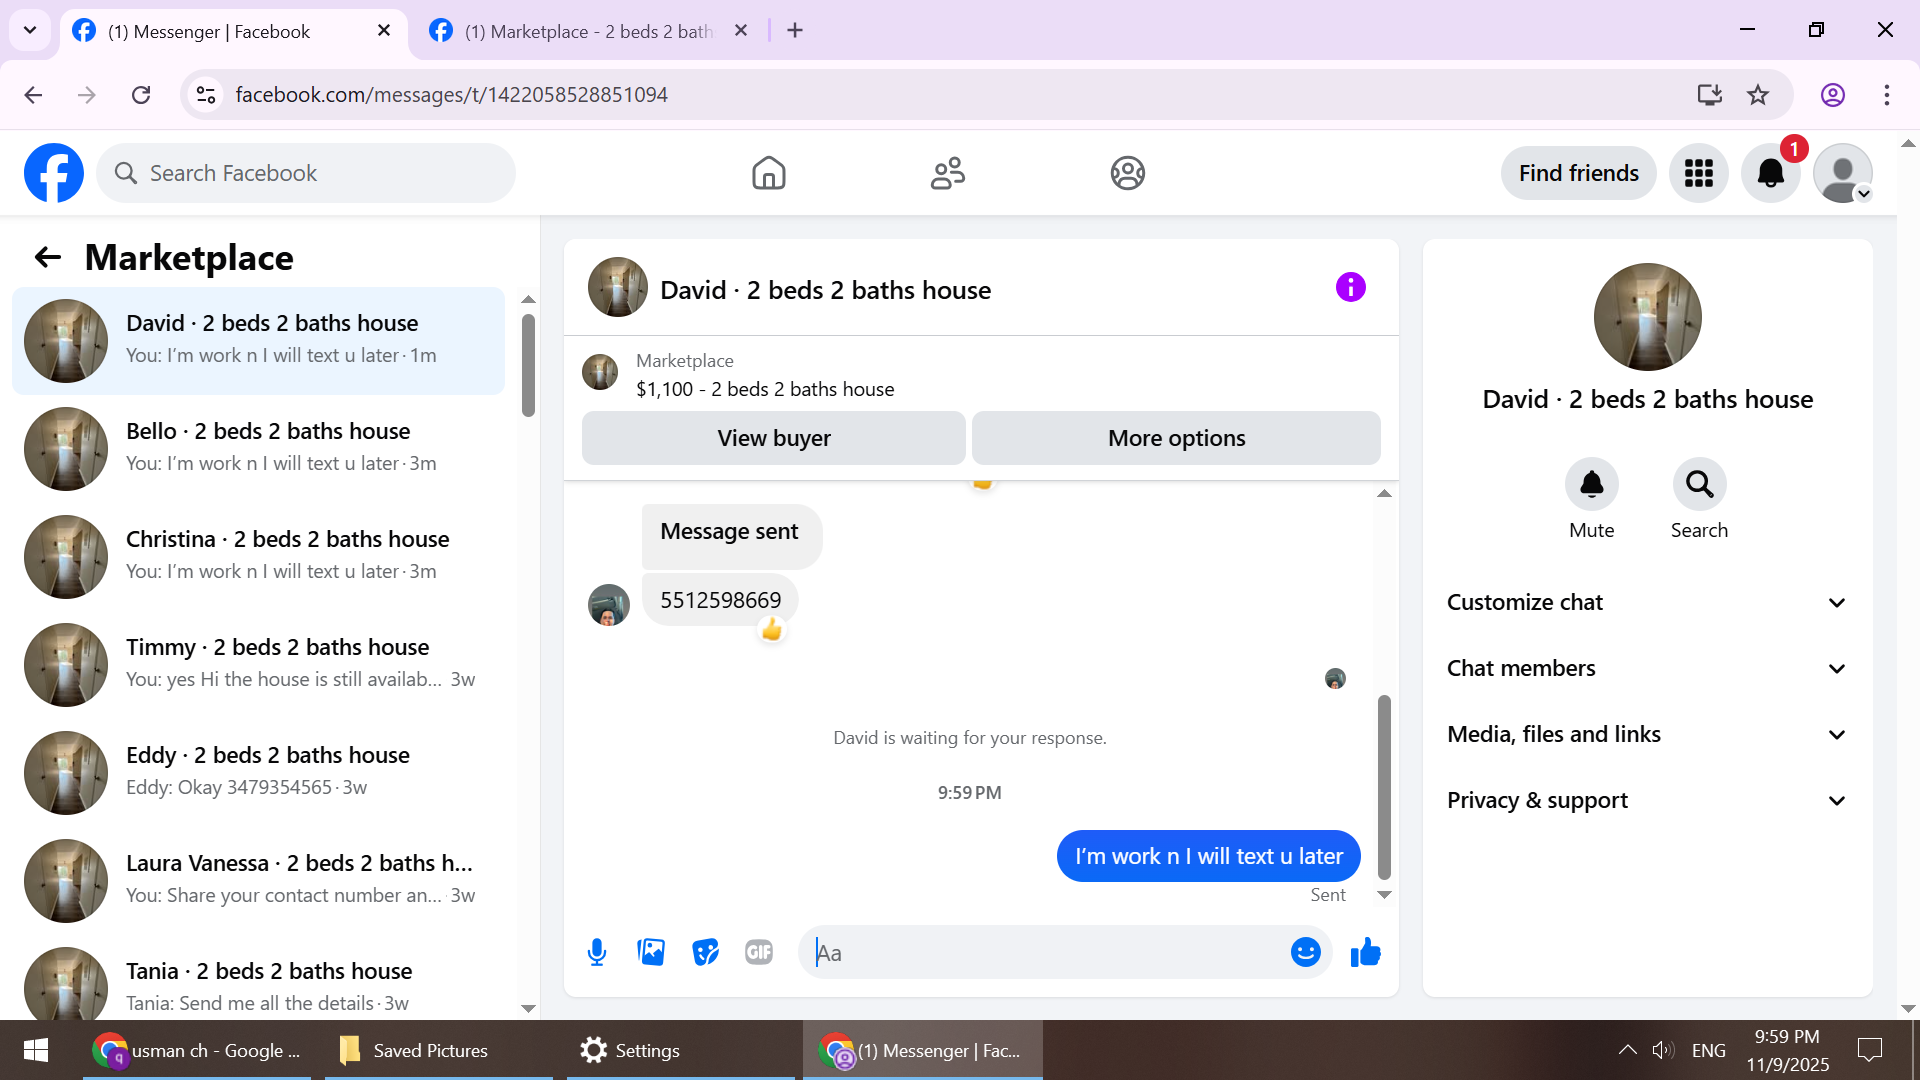Image resolution: width=1920 pixels, height=1080 pixels.
Task: Expand Privacy & support section
Action: (1647, 801)
